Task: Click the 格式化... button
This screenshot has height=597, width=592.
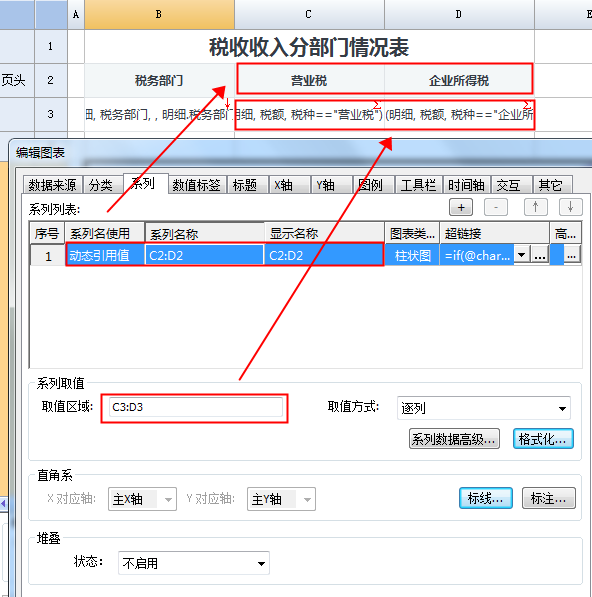Action: pyautogui.click(x=543, y=439)
